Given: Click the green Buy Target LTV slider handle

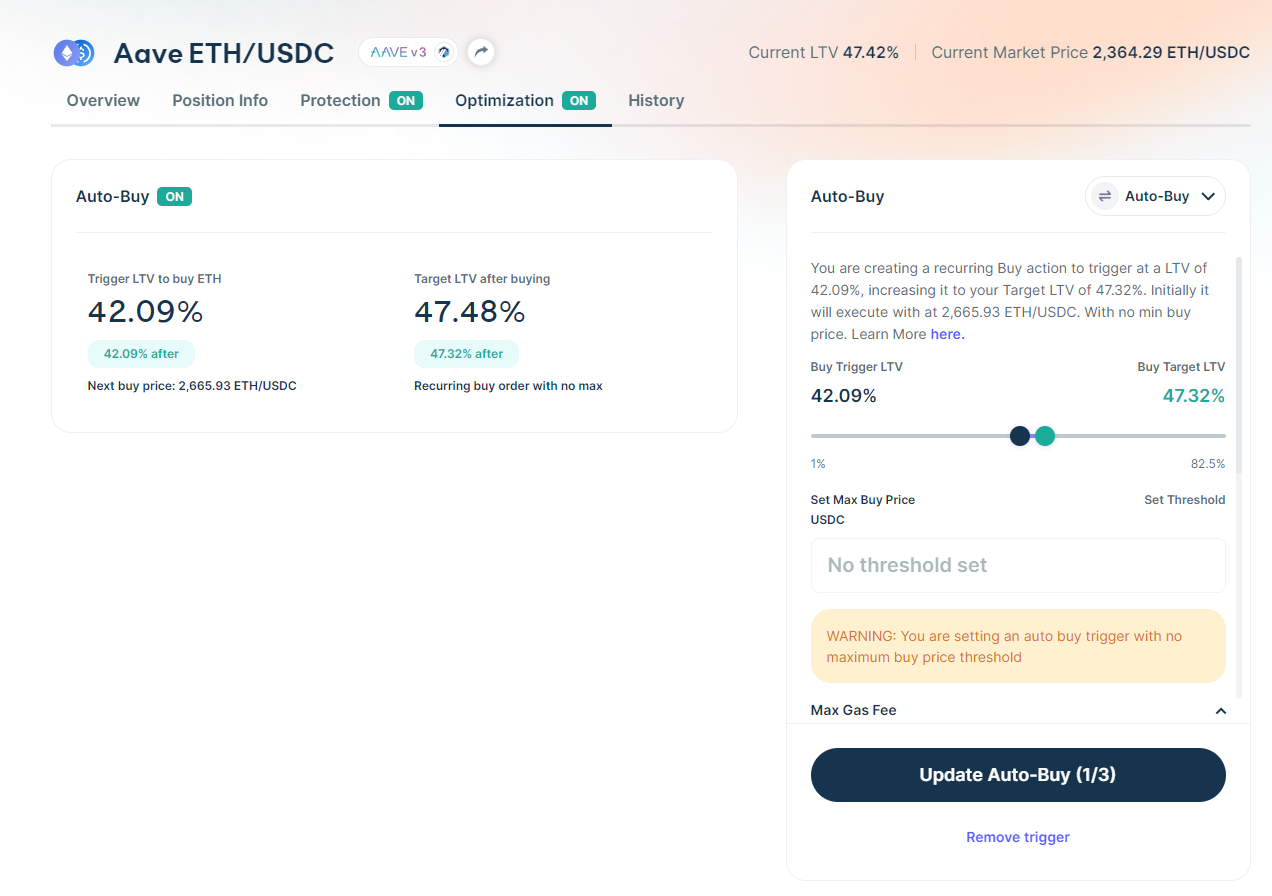Looking at the screenshot, I should (x=1045, y=436).
